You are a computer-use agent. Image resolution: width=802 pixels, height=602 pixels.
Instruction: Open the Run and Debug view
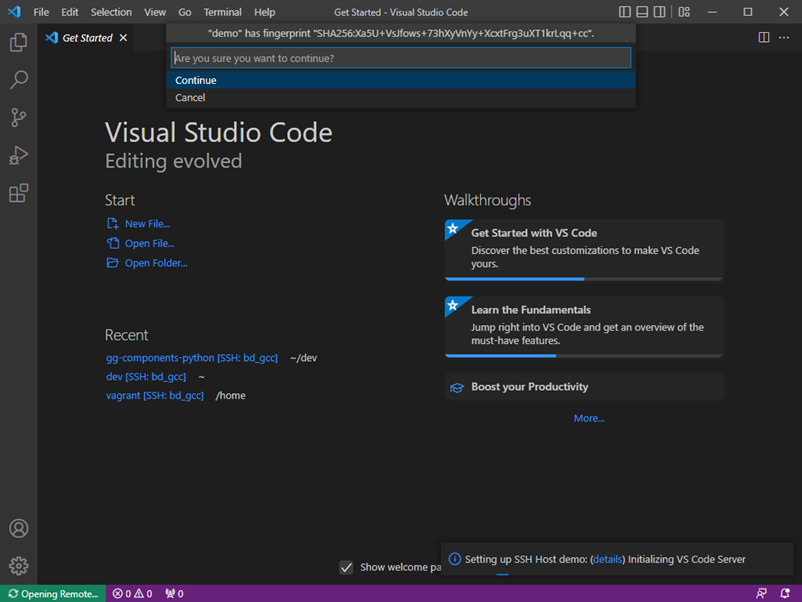(18, 155)
